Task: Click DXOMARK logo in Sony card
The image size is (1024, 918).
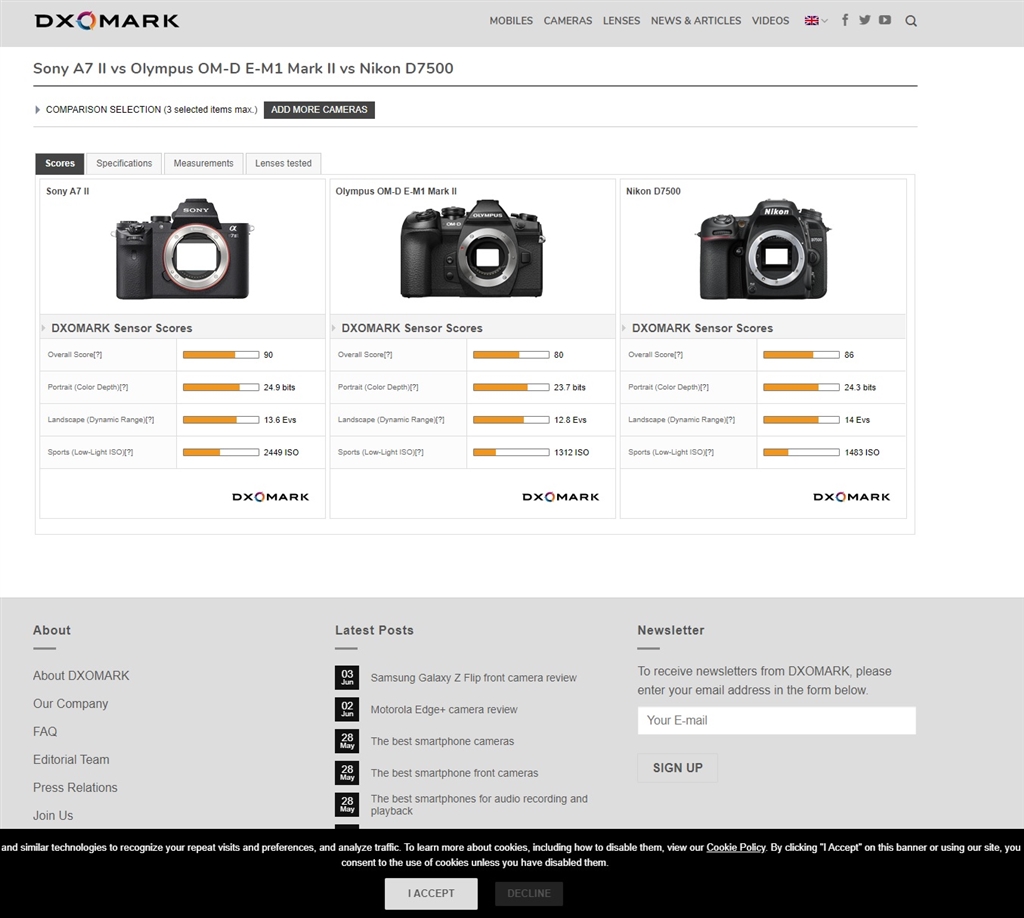Action: point(270,497)
